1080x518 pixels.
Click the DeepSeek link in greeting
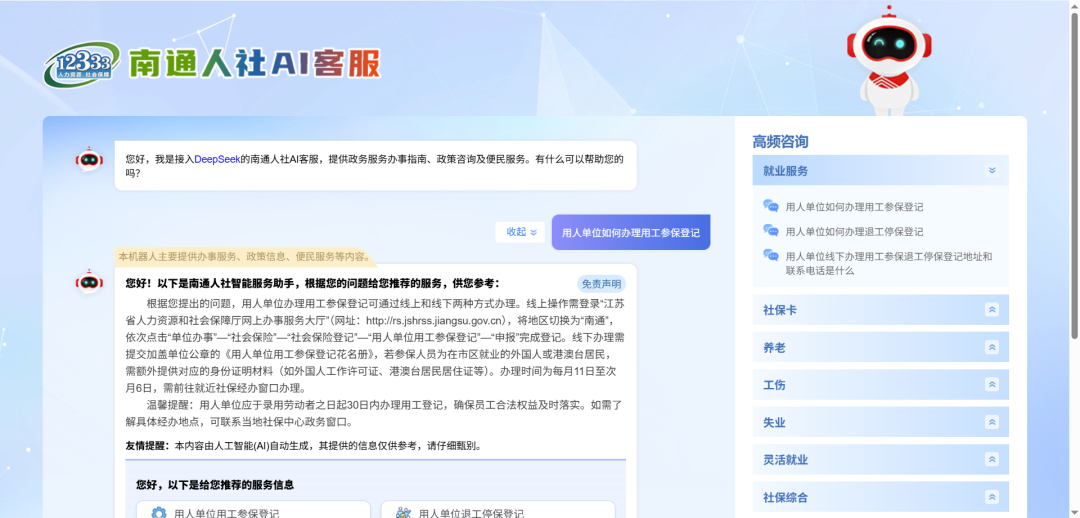coord(217,159)
